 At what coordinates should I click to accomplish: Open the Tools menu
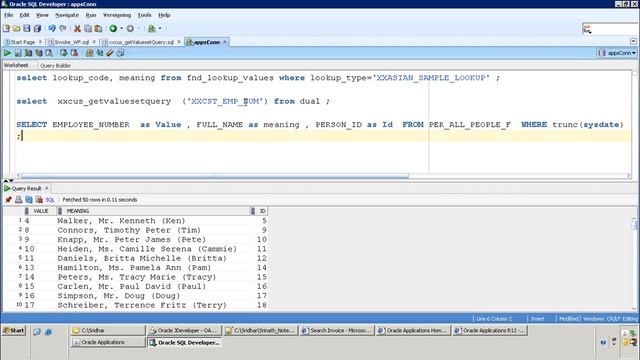144,15
